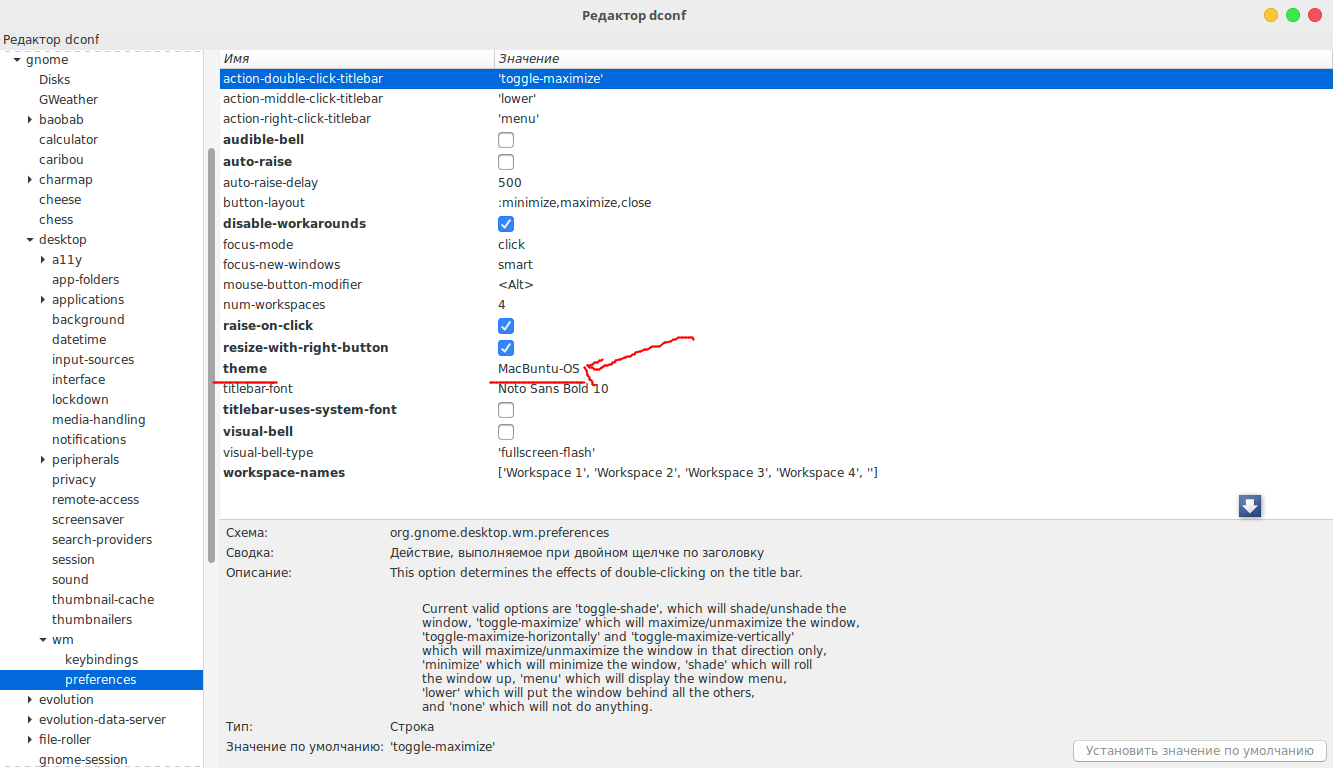Screen dimensions: 1333x768
Task: Toggle the visual-bell checkbox
Action: coord(506,432)
